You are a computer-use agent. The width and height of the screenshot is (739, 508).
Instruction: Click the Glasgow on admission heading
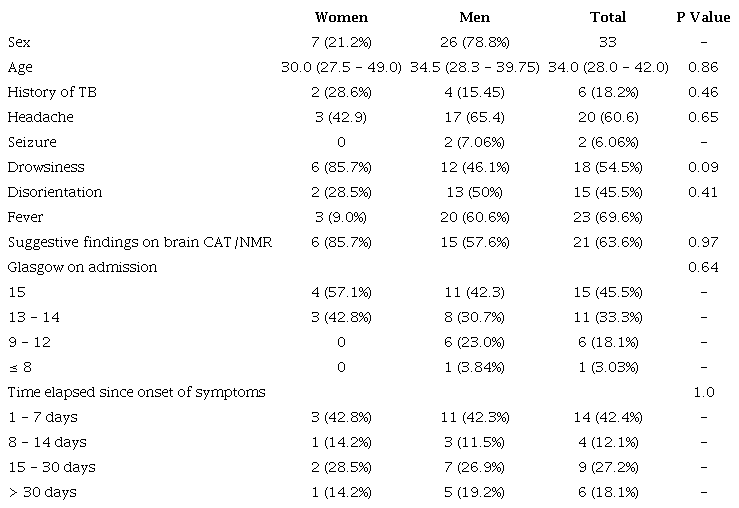point(81,267)
